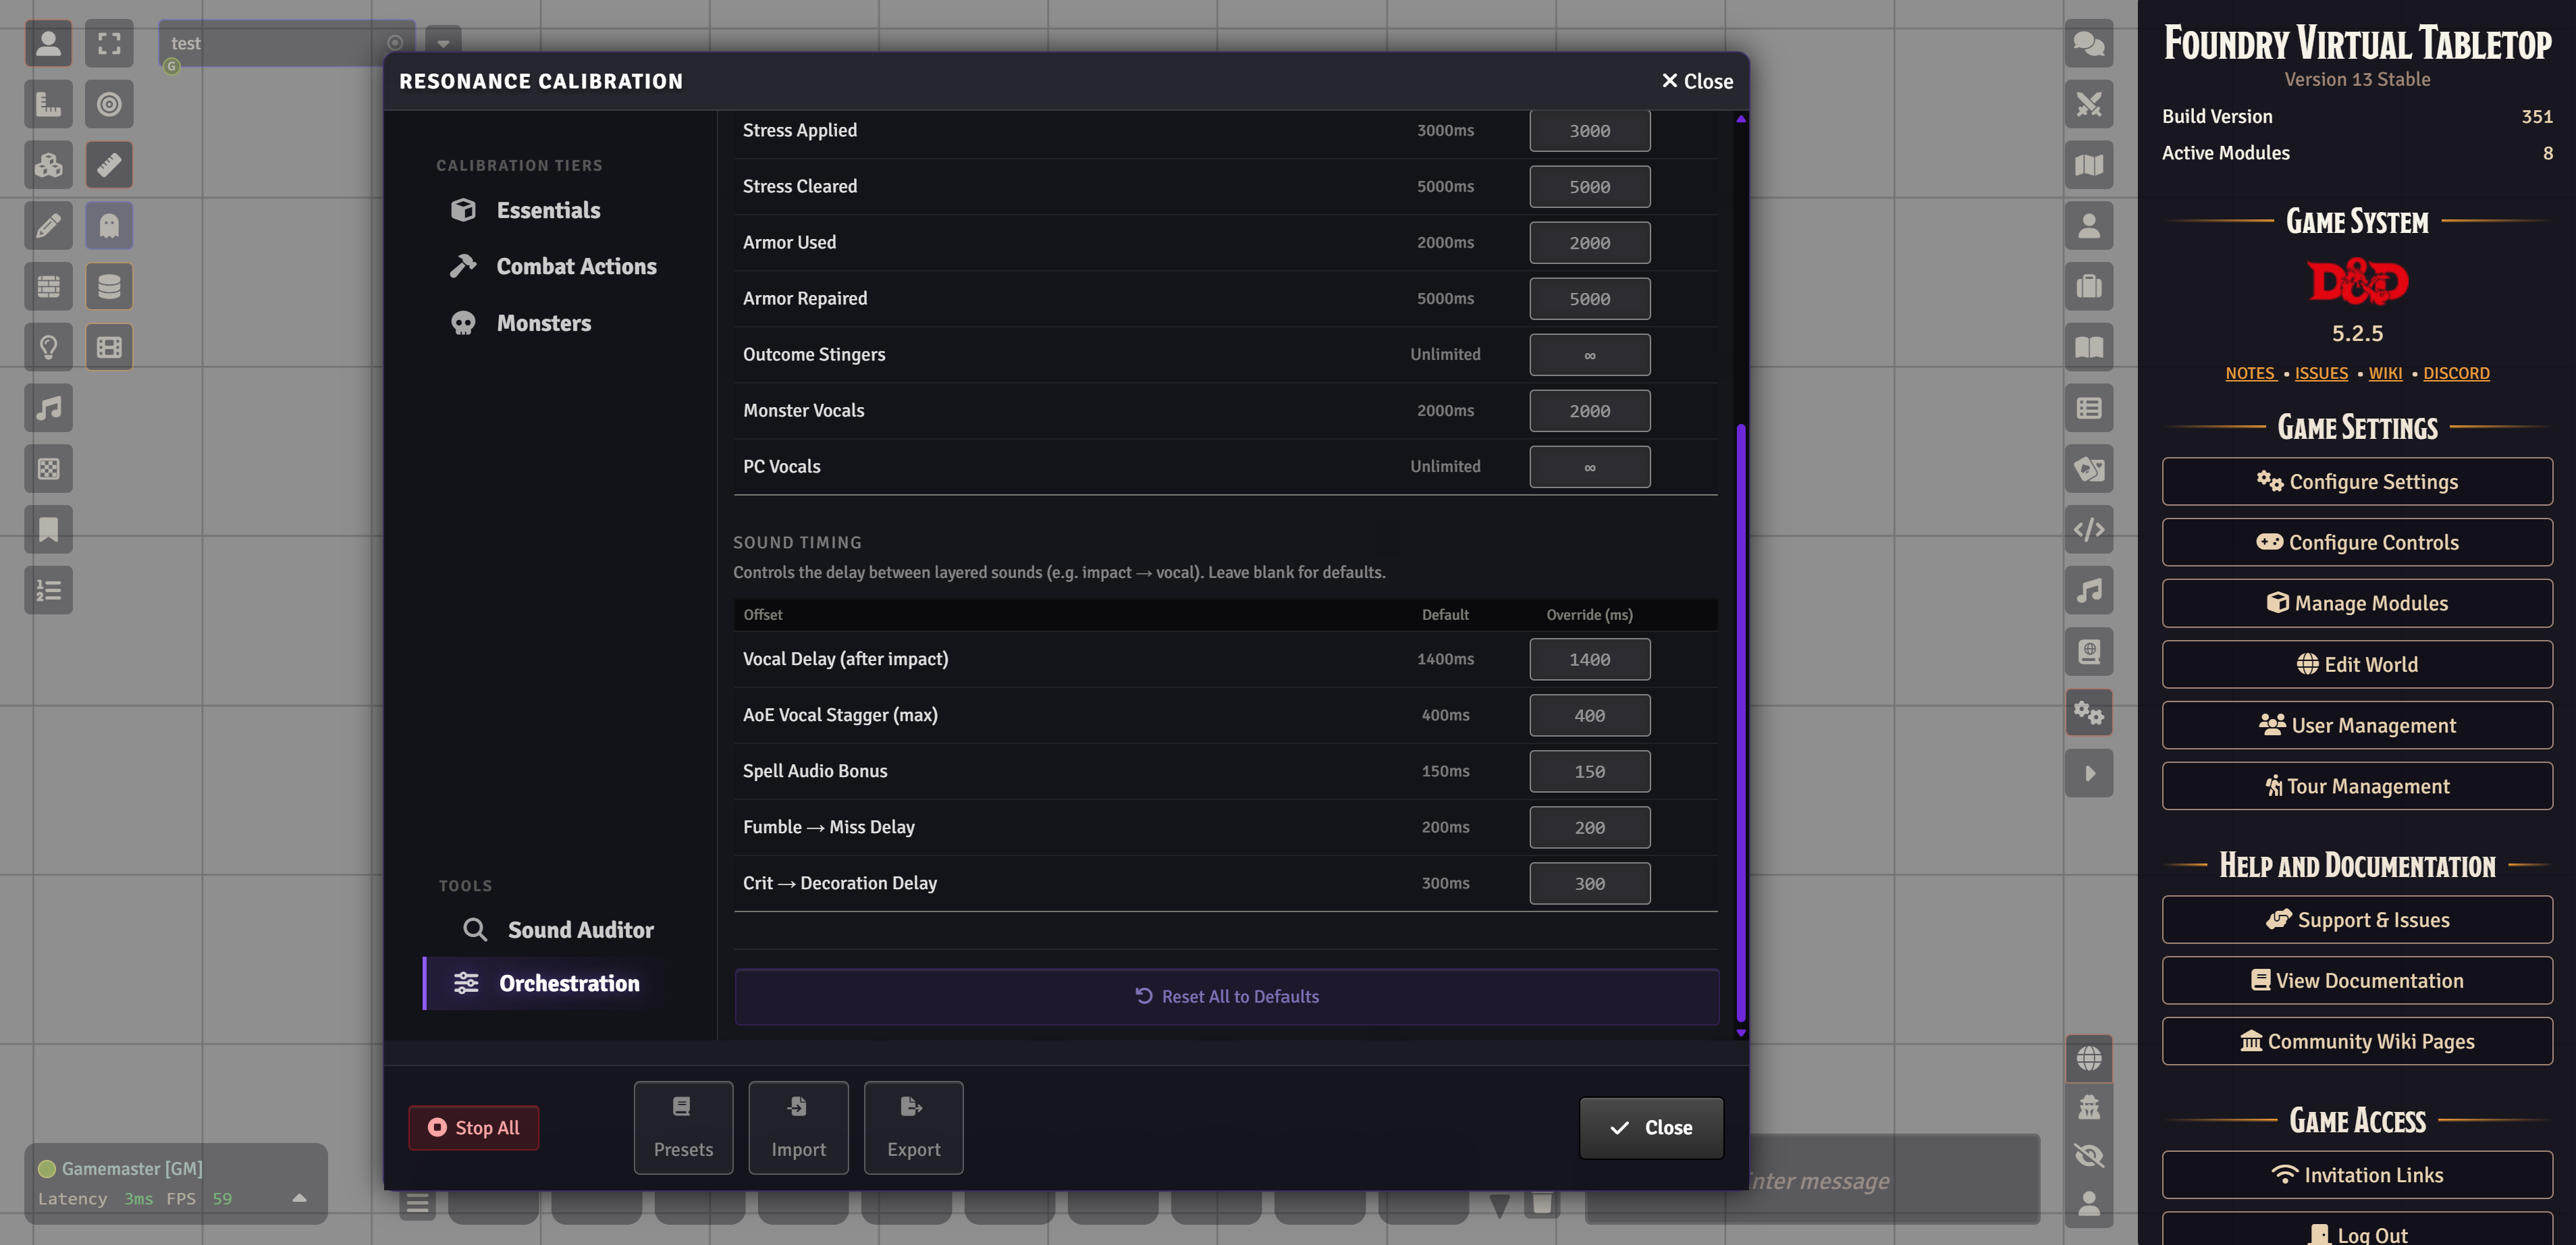Click the Import button
Image resolution: width=2576 pixels, height=1245 pixels.
click(x=798, y=1127)
